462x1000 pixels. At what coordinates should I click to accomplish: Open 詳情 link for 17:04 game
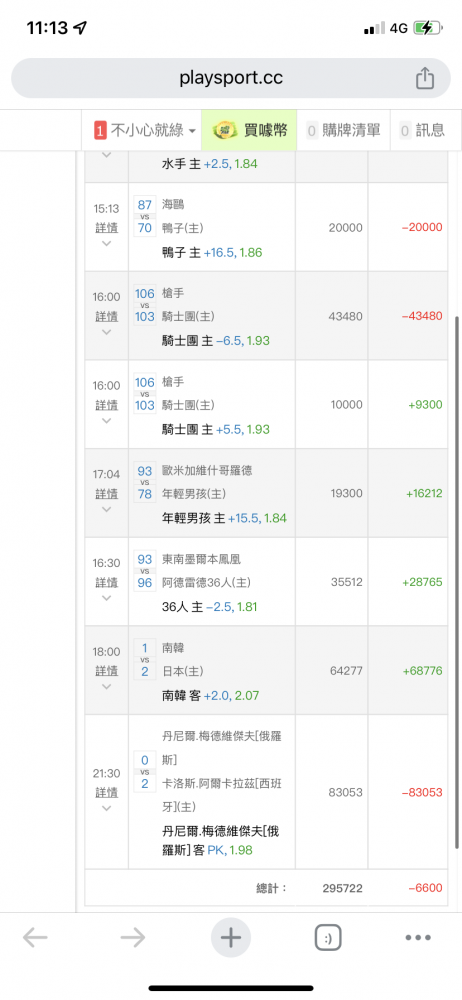[107, 494]
